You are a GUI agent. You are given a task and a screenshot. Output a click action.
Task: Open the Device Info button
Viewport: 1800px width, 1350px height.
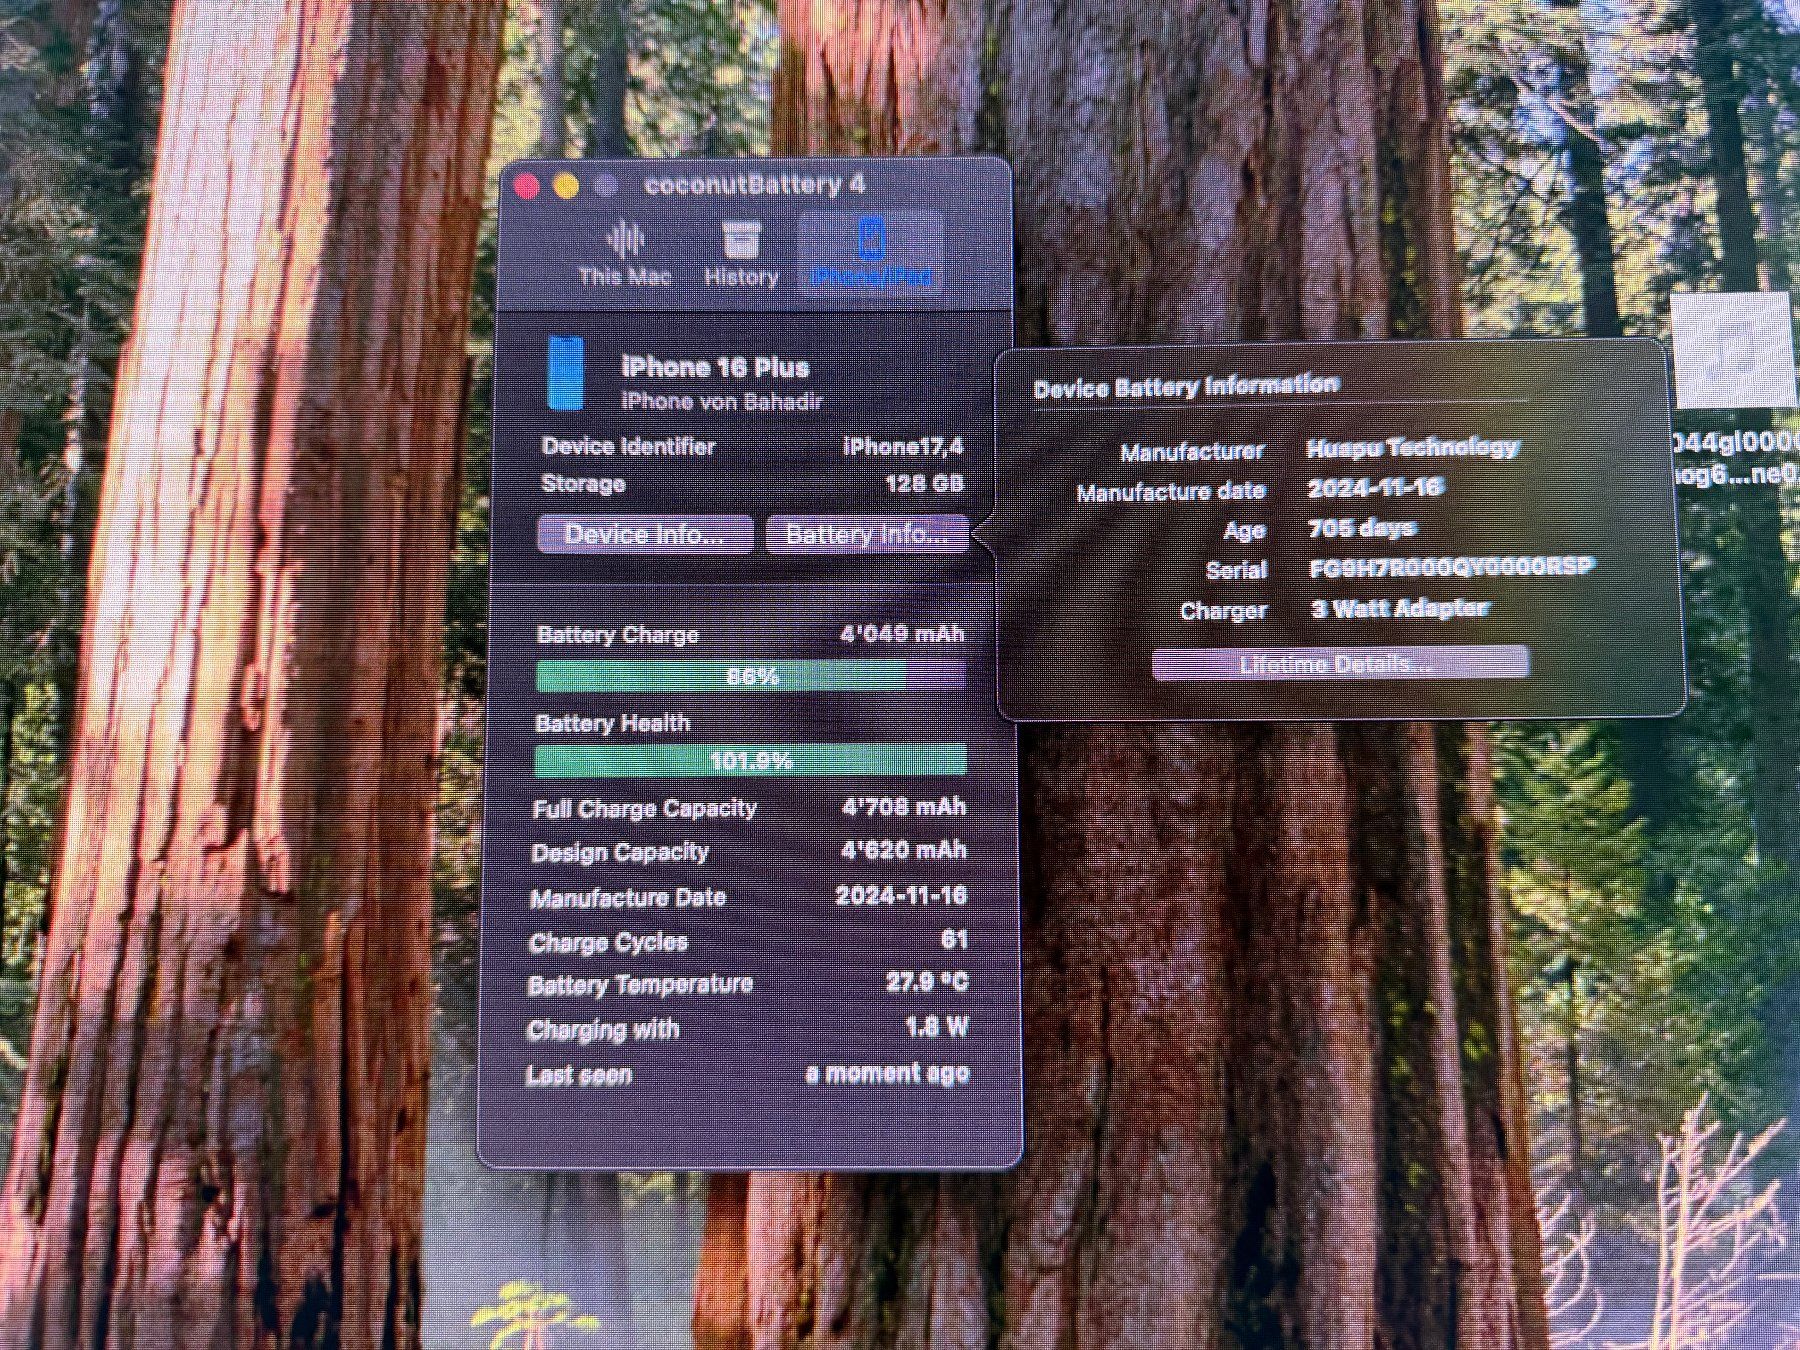645,534
